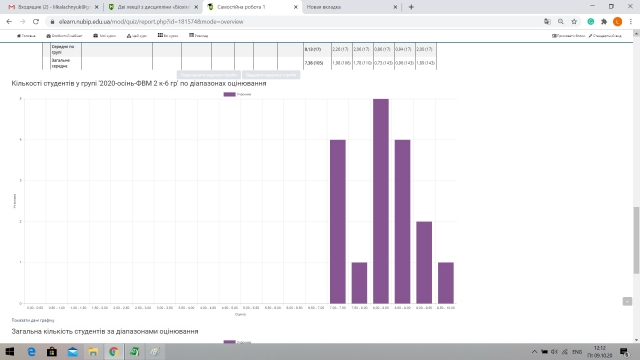Image resolution: width=640 pixels, height=360 pixels.
Task: Open Microsoft Edge from the taskbar
Action: 31,351
